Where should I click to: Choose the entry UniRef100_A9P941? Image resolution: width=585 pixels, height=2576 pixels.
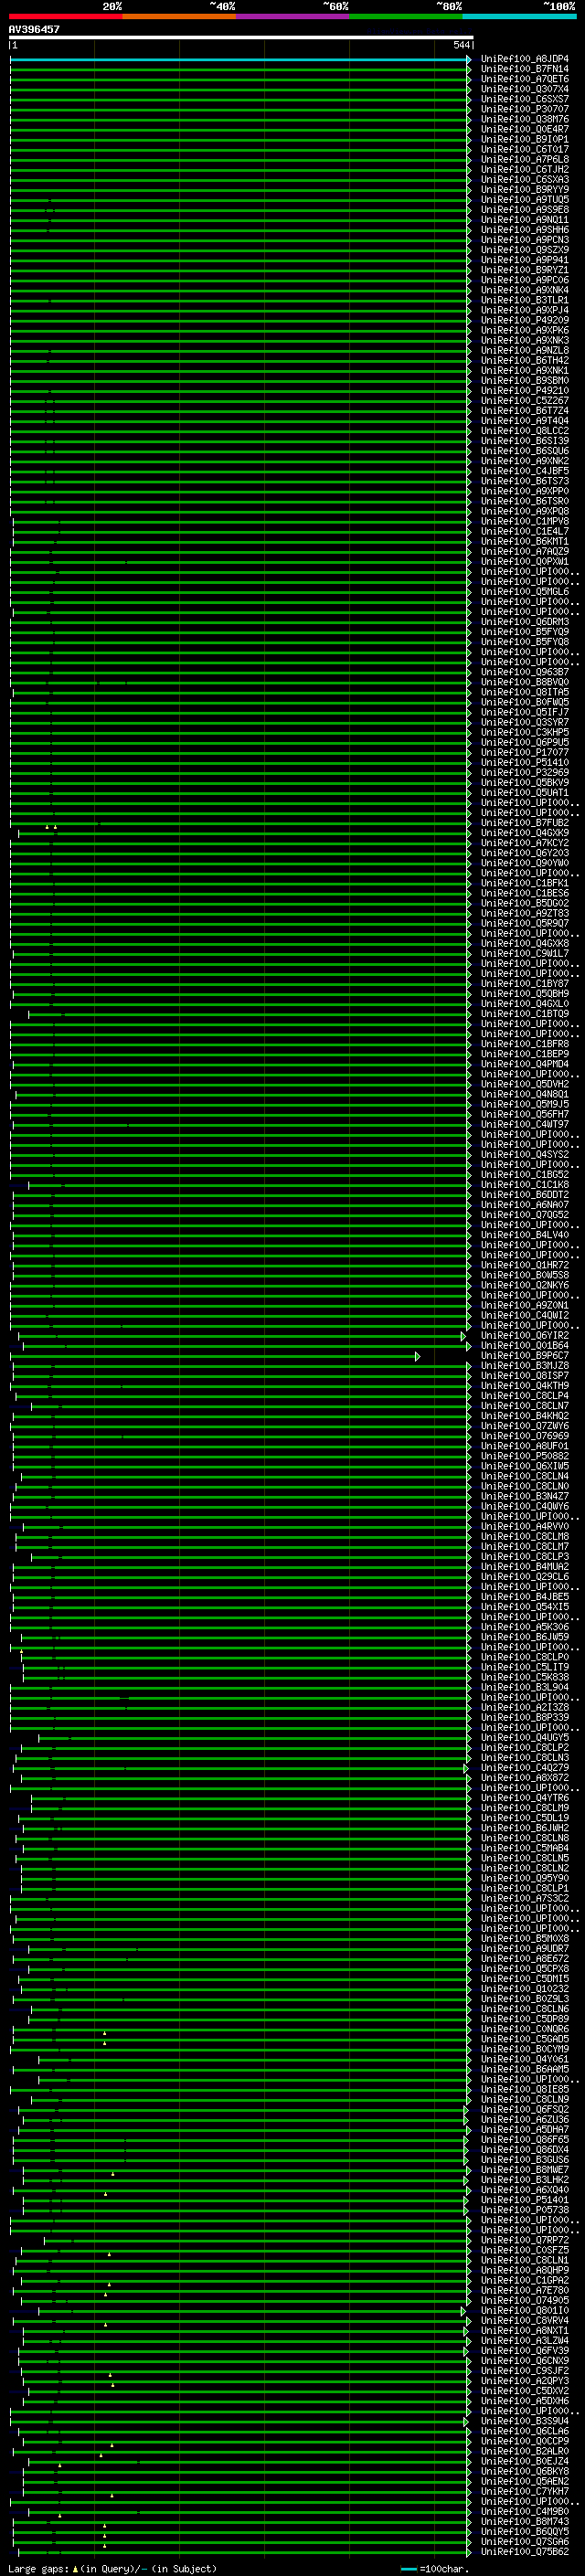click(x=525, y=260)
